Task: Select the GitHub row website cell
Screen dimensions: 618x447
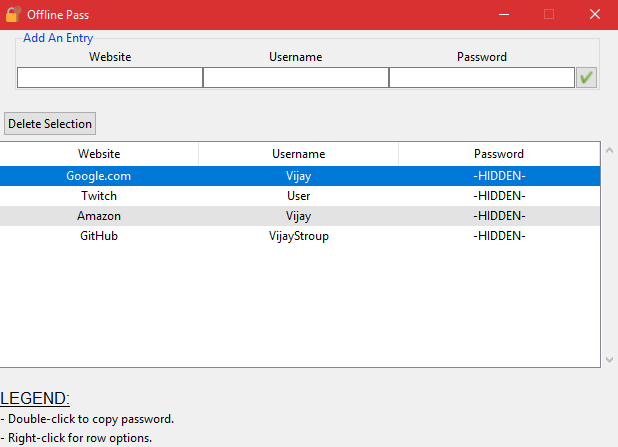Action: (99, 236)
